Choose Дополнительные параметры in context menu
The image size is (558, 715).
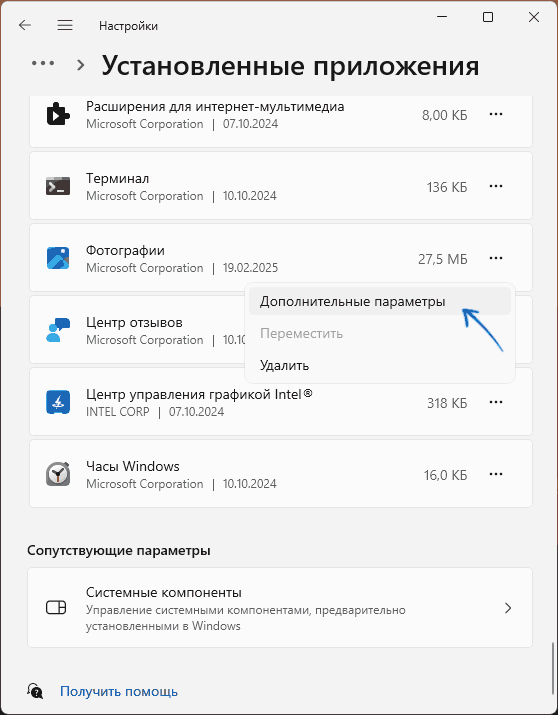tap(380, 301)
